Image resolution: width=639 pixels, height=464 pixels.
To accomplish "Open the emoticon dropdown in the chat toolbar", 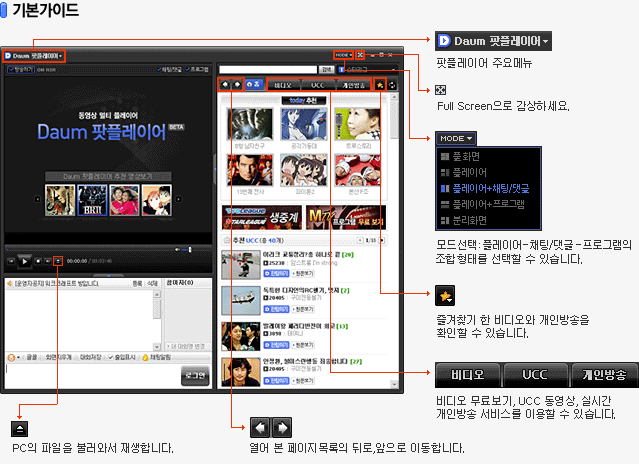I will pos(13,357).
